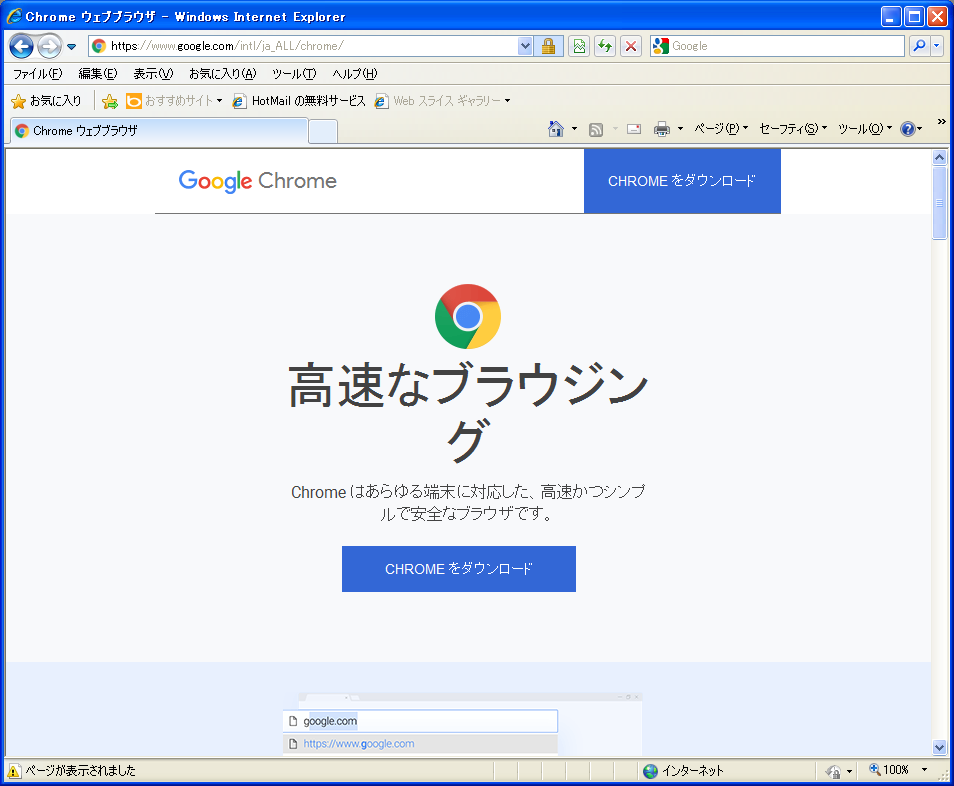Open the ヘルプ(H) menu
Screen dimensions: 954x786
(354, 74)
